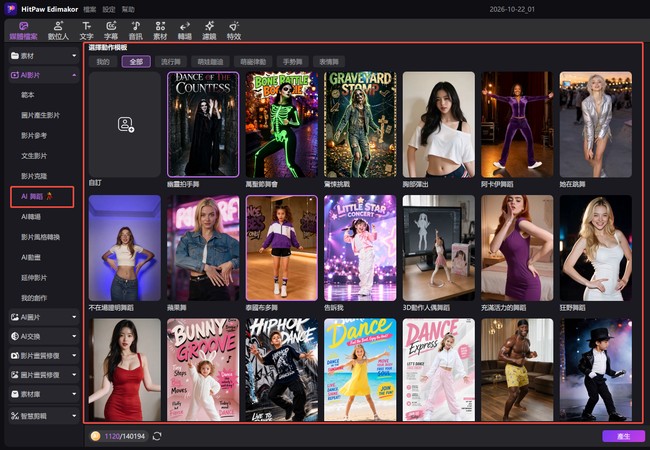The image size is (650, 450).
Task: Choose the Graveyard Stomp template
Action: [x=360, y=124]
